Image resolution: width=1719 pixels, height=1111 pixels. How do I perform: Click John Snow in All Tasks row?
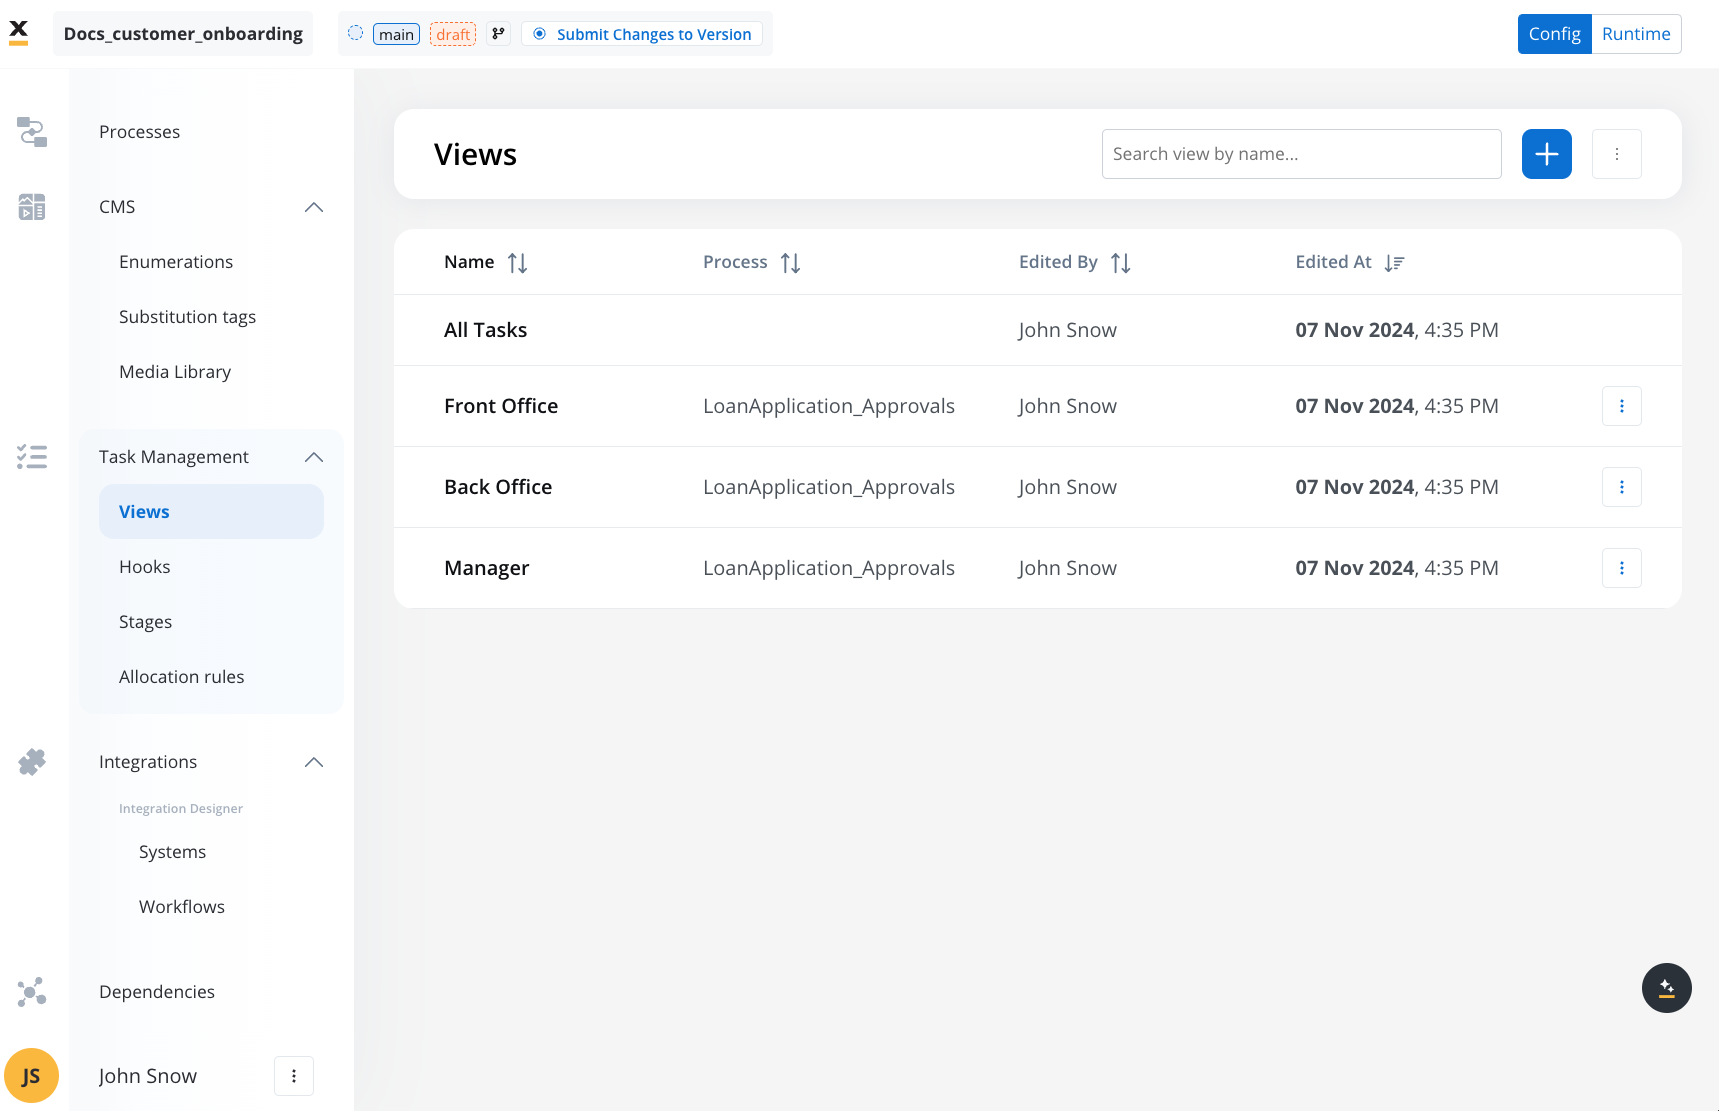1067,330
